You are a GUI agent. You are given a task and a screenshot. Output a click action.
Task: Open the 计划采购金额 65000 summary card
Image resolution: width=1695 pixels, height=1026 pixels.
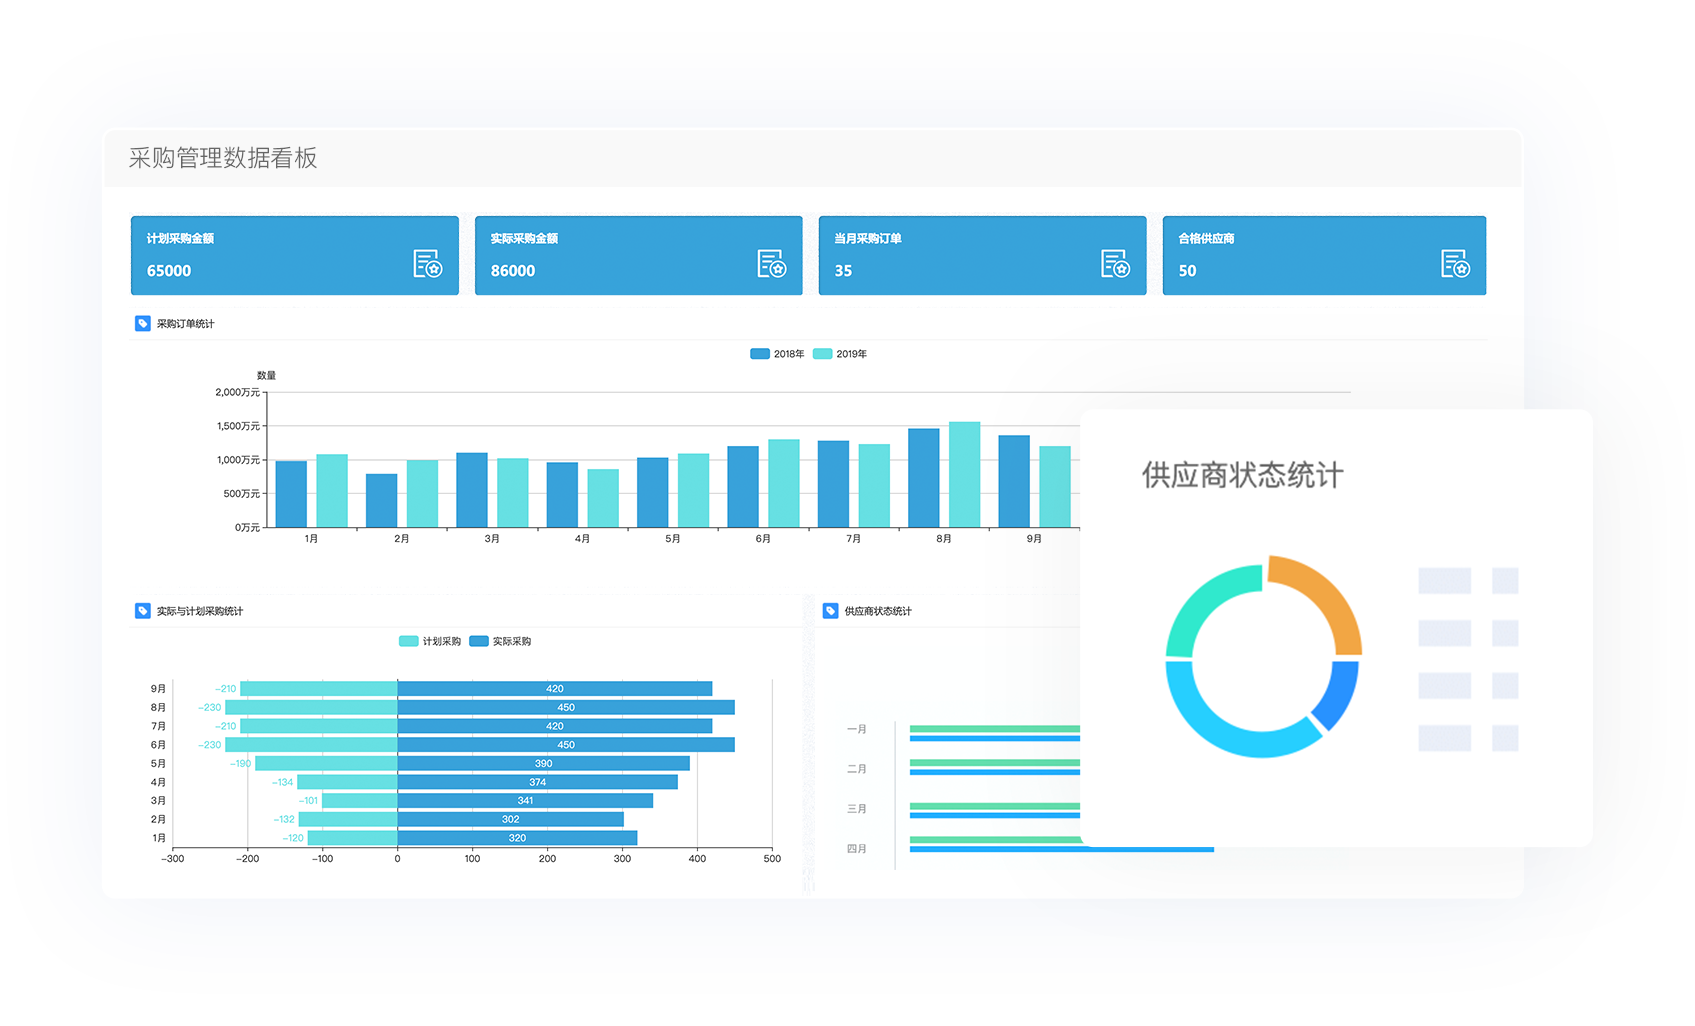[x=294, y=256]
